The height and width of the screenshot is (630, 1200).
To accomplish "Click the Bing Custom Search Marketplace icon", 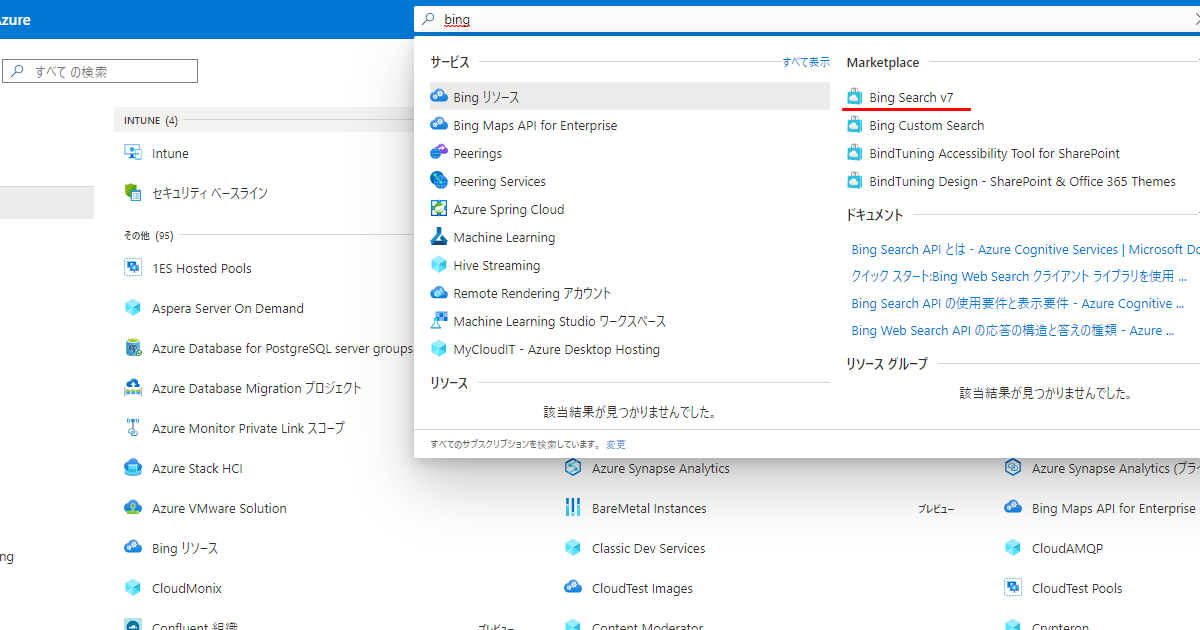I will [x=855, y=124].
